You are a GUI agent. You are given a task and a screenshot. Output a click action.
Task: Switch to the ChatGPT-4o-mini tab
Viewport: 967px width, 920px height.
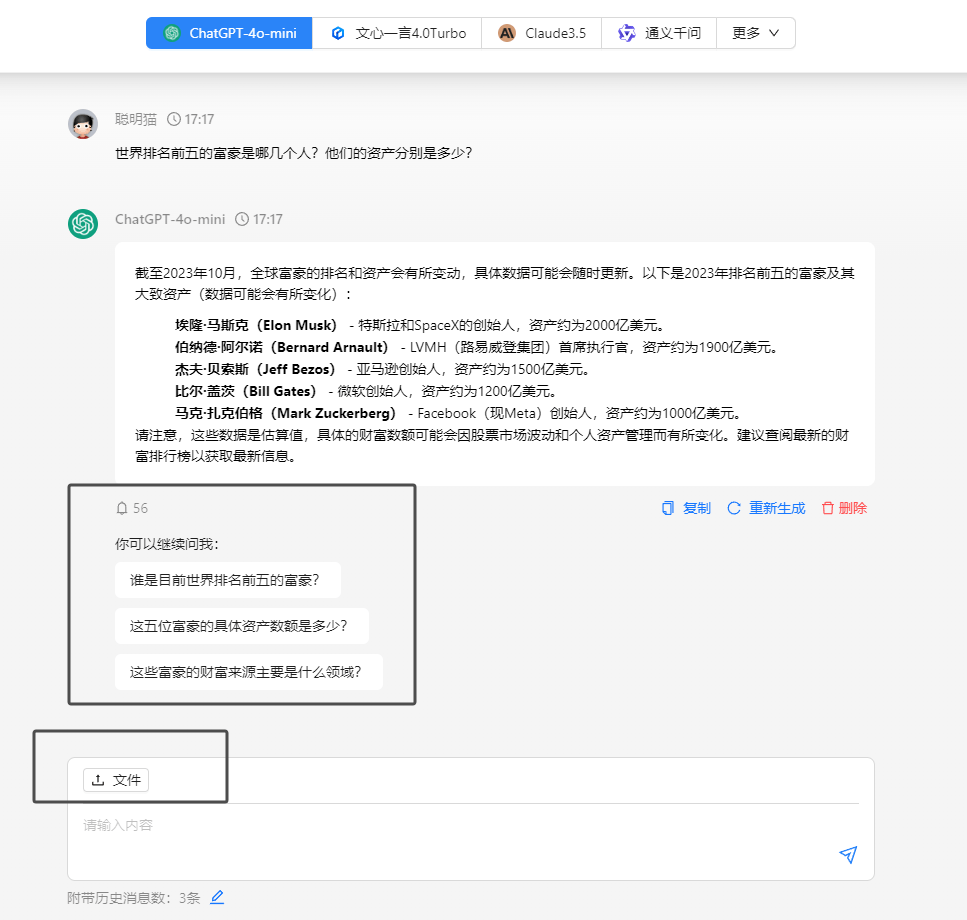(x=229, y=33)
